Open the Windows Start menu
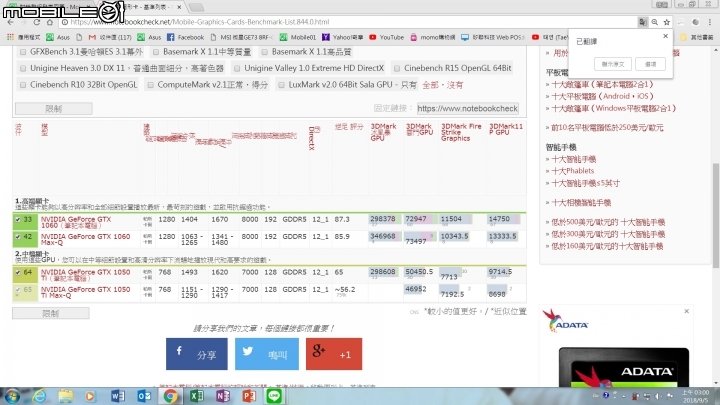Viewport: 720px width, 405px height. click(x=12, y=396)
